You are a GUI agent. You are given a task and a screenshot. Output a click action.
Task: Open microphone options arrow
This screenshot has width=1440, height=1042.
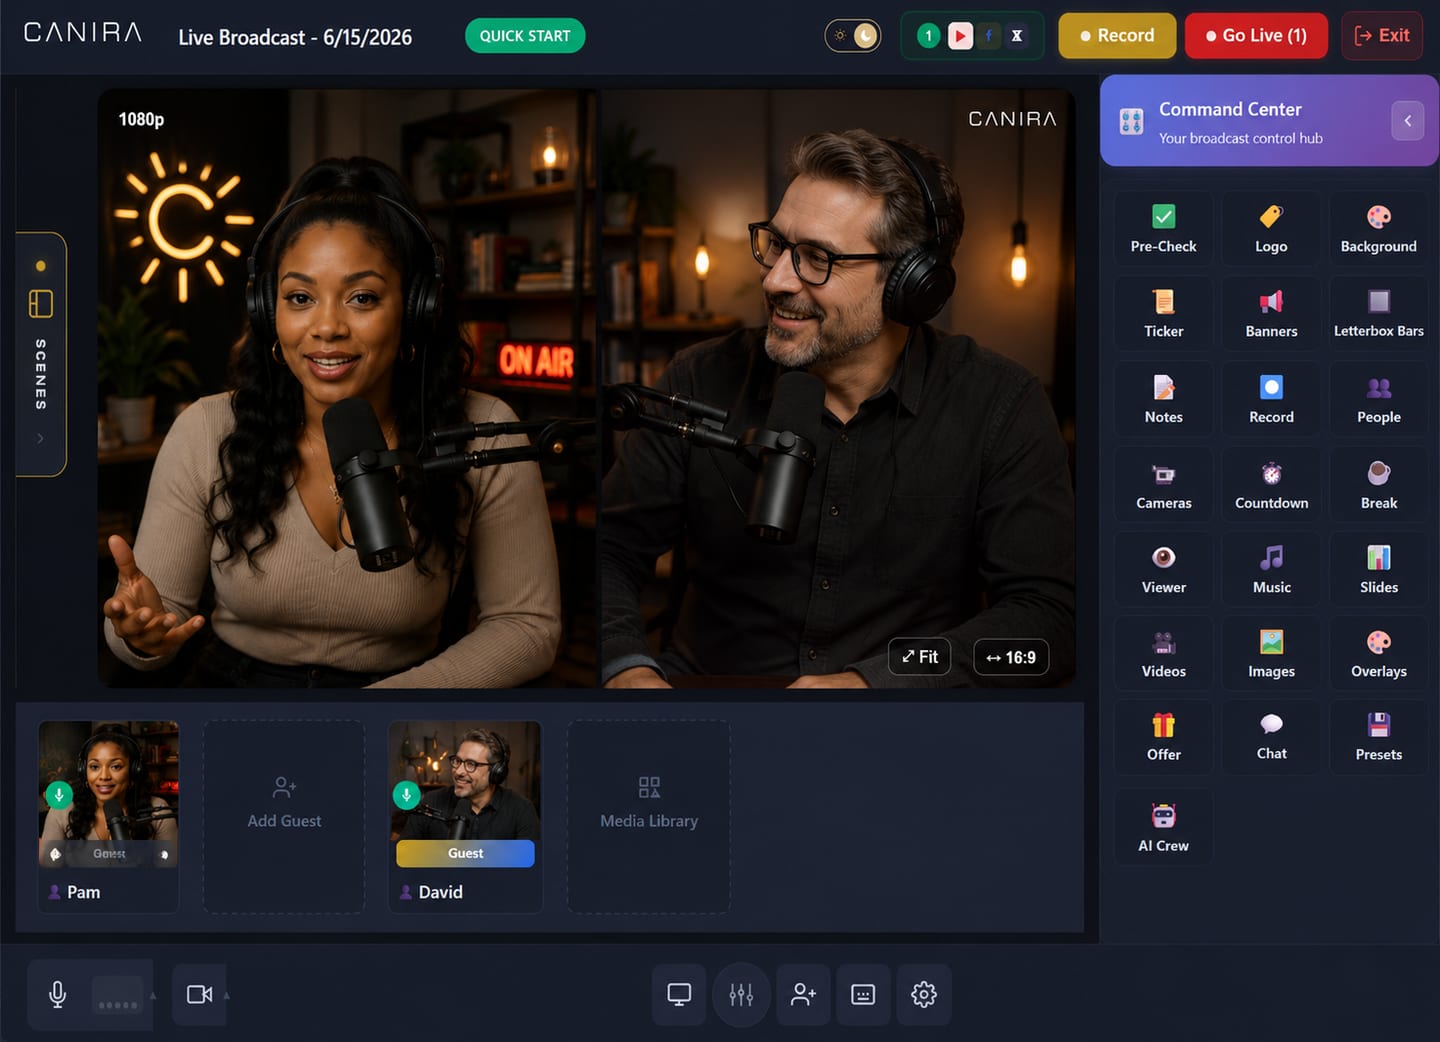[x=153, y=995]
